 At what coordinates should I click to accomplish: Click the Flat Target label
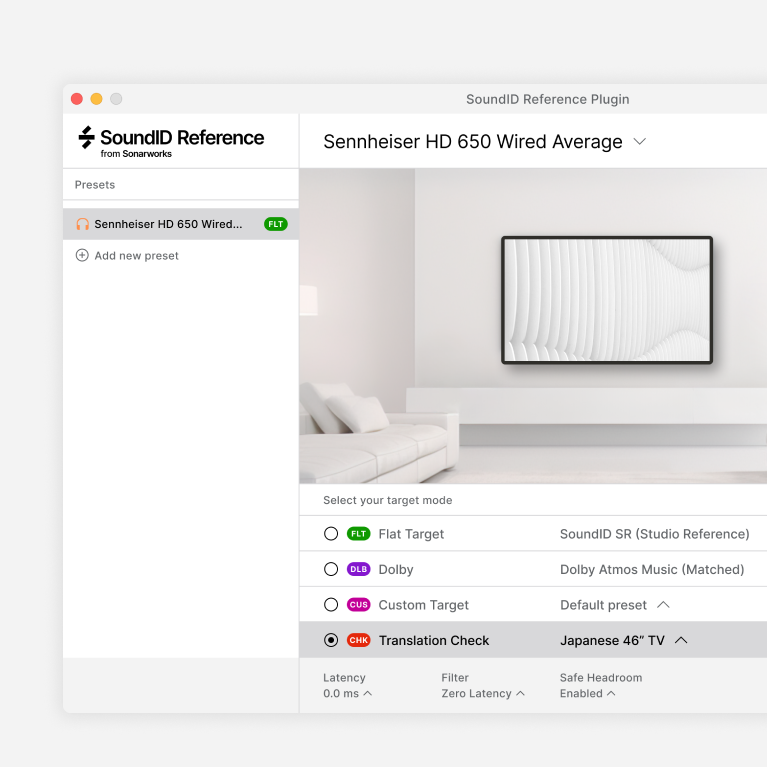(x=411, y=534)
